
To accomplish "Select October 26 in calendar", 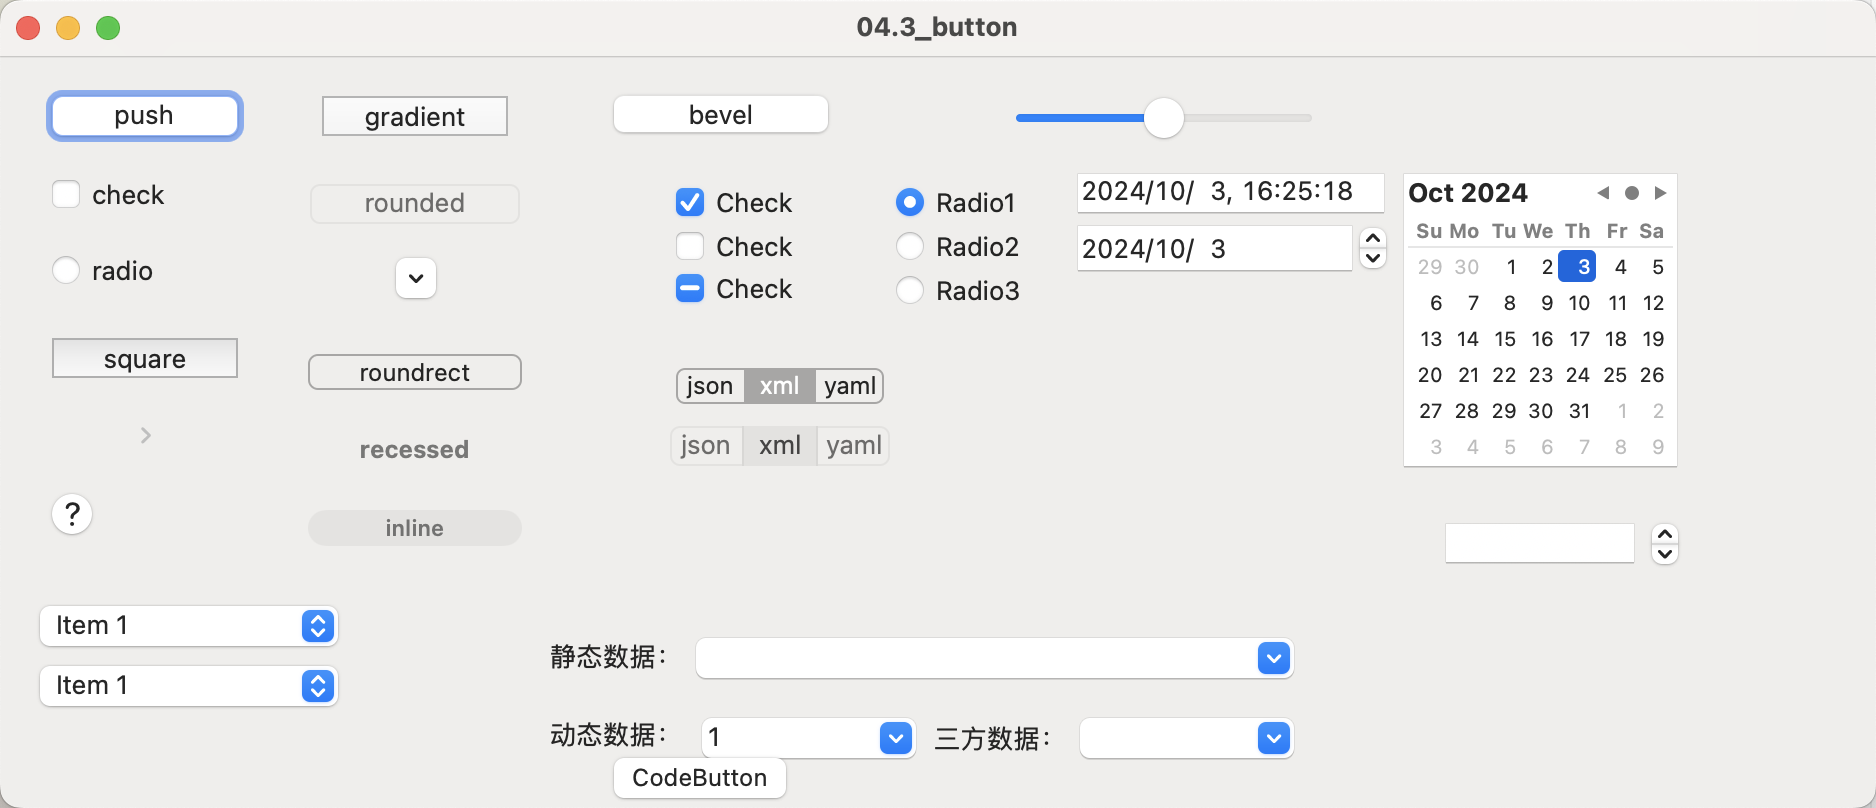I will coord(1652,375).
